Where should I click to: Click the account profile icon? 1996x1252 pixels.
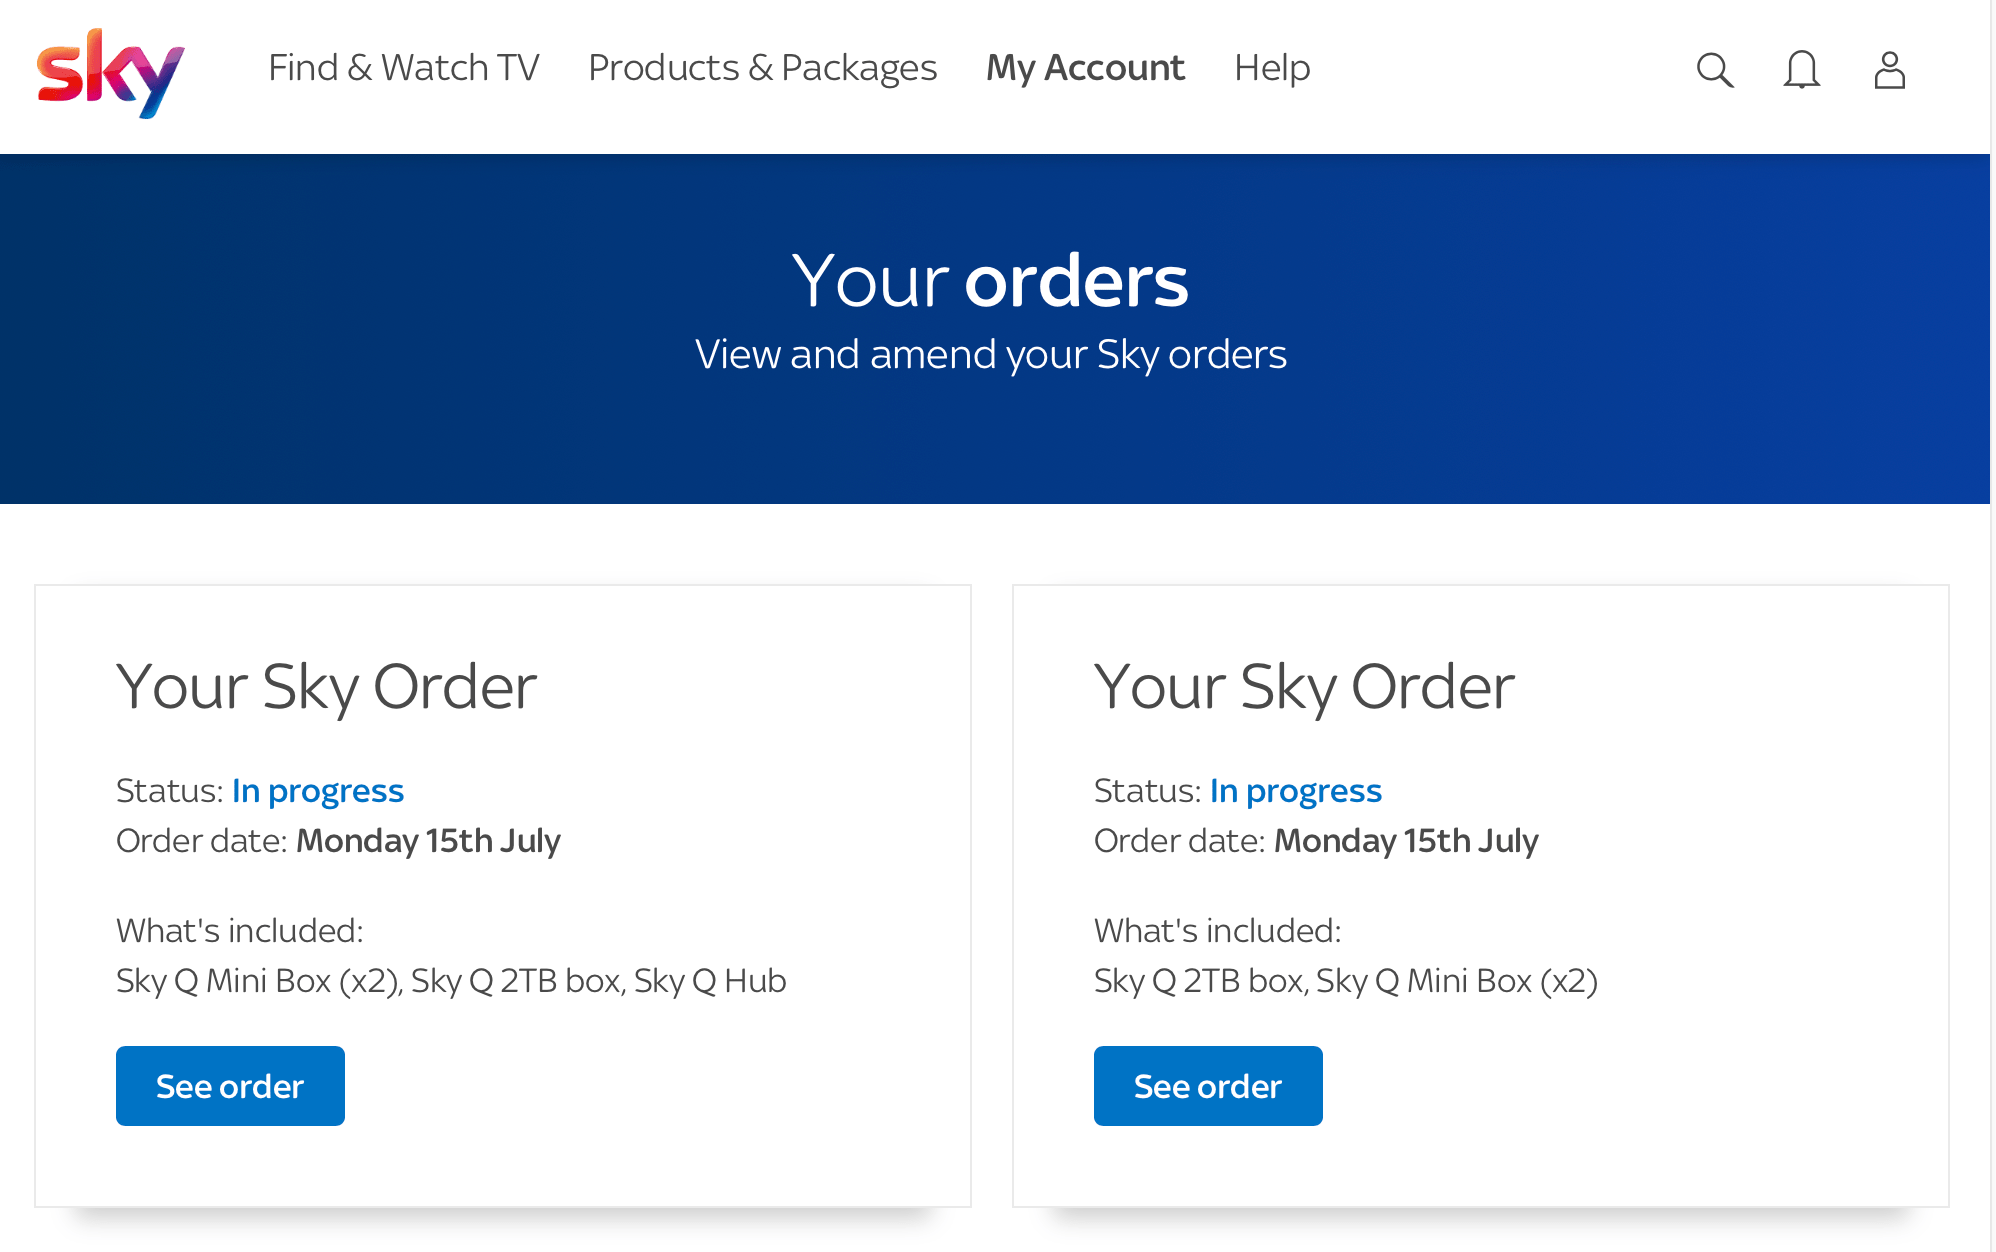(x=1888, y=70)
